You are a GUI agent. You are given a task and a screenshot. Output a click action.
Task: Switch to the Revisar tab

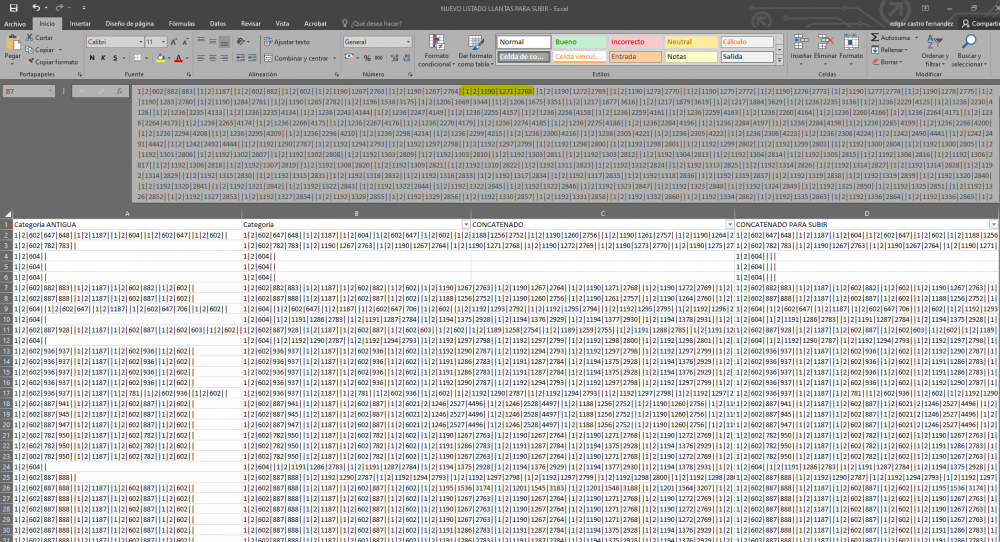click(251, 24)
